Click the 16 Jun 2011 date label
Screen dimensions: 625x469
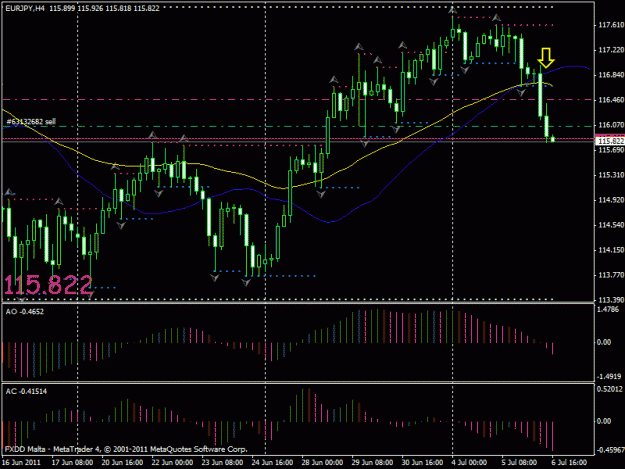(x=21, y=463)
